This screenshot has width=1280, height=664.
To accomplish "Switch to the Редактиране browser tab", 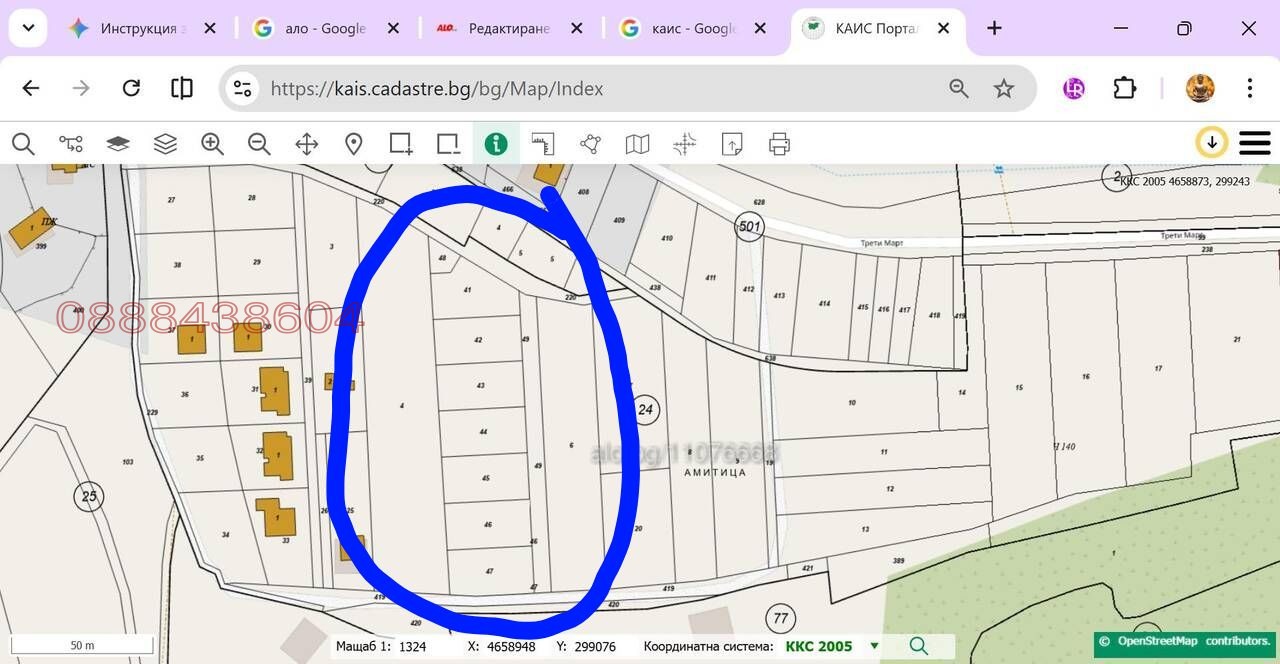I will [509, 29].
